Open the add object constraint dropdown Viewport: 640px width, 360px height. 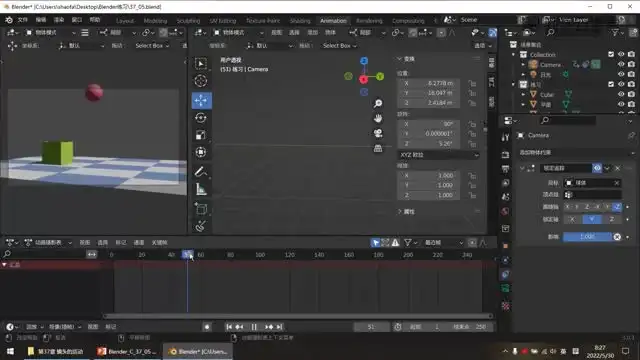click(x=576, y=152)
